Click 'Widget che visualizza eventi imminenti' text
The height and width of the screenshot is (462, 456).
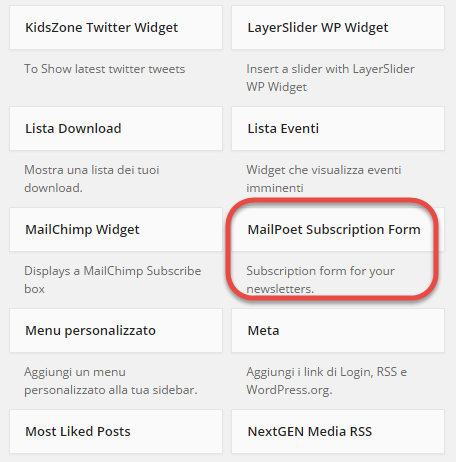(x=324, y=179)
